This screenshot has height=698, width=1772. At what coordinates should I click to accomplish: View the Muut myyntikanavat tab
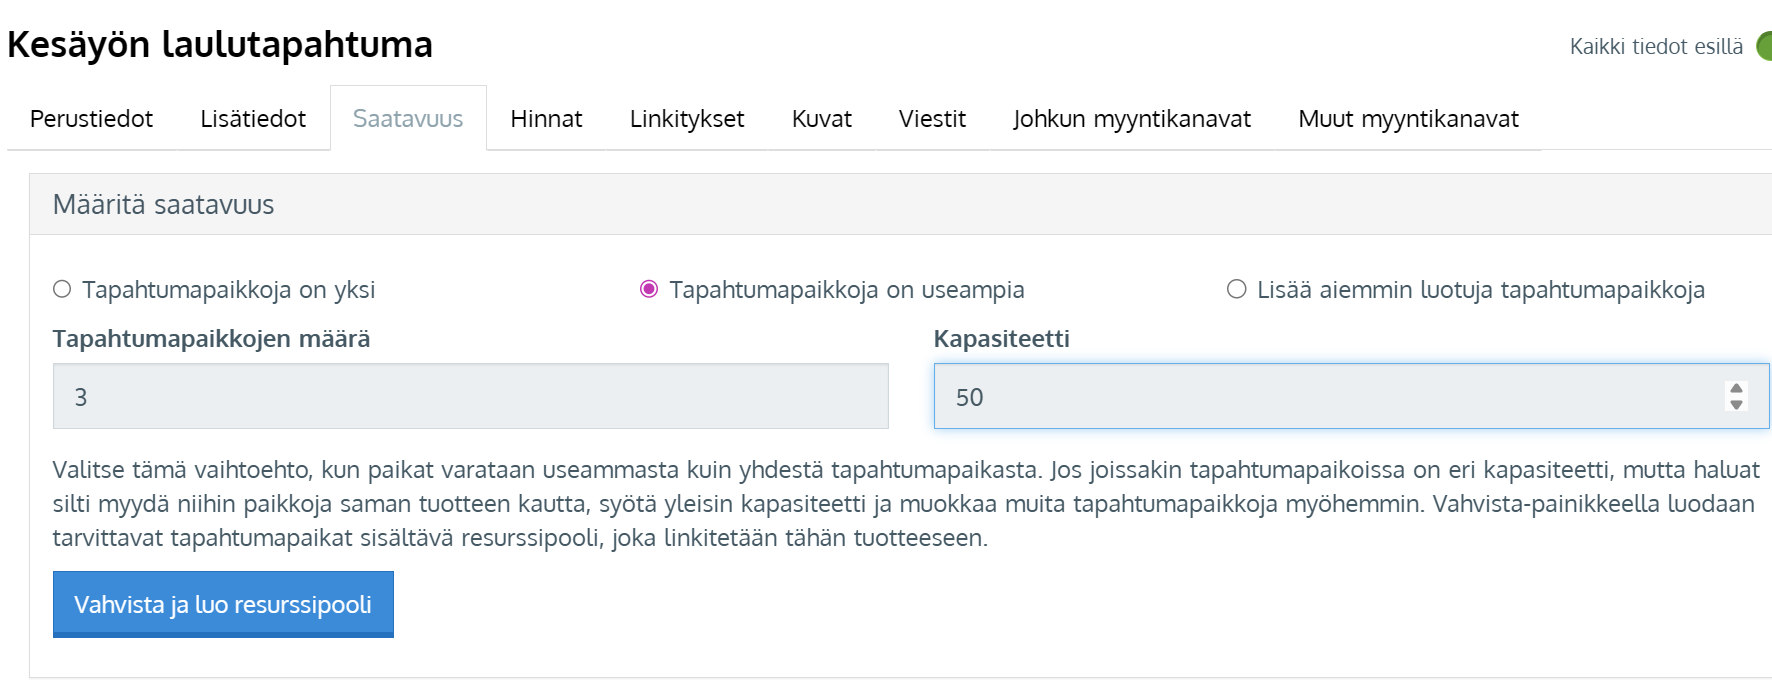coord(1408,119)
